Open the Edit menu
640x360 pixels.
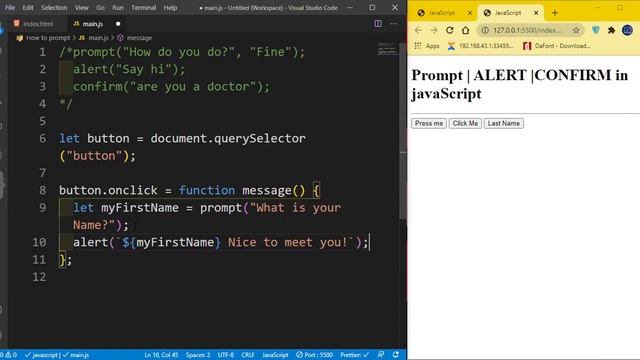(28, 8)
